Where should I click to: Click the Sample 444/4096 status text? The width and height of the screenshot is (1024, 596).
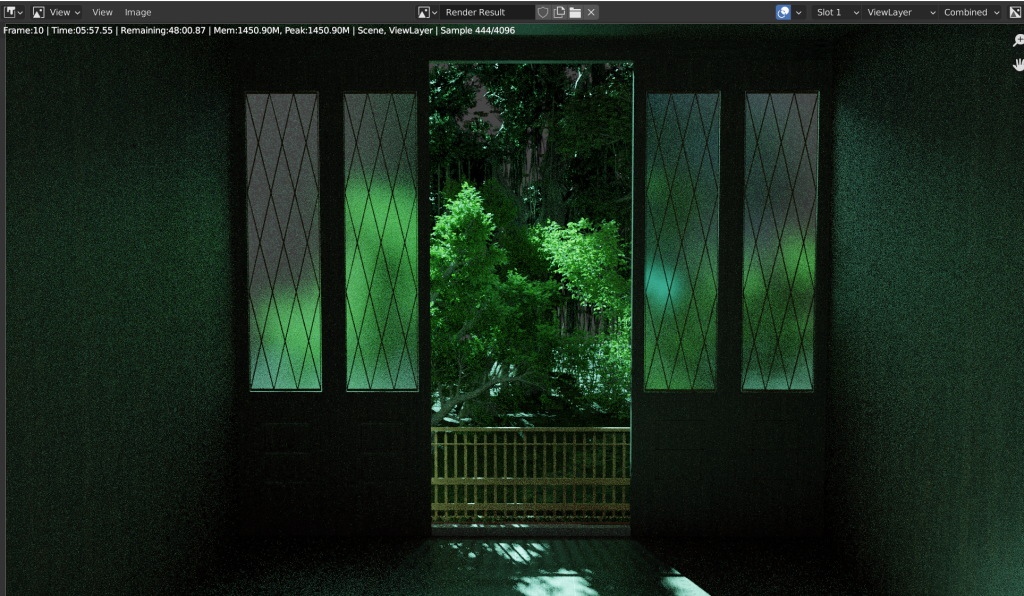tap(477, 30)
